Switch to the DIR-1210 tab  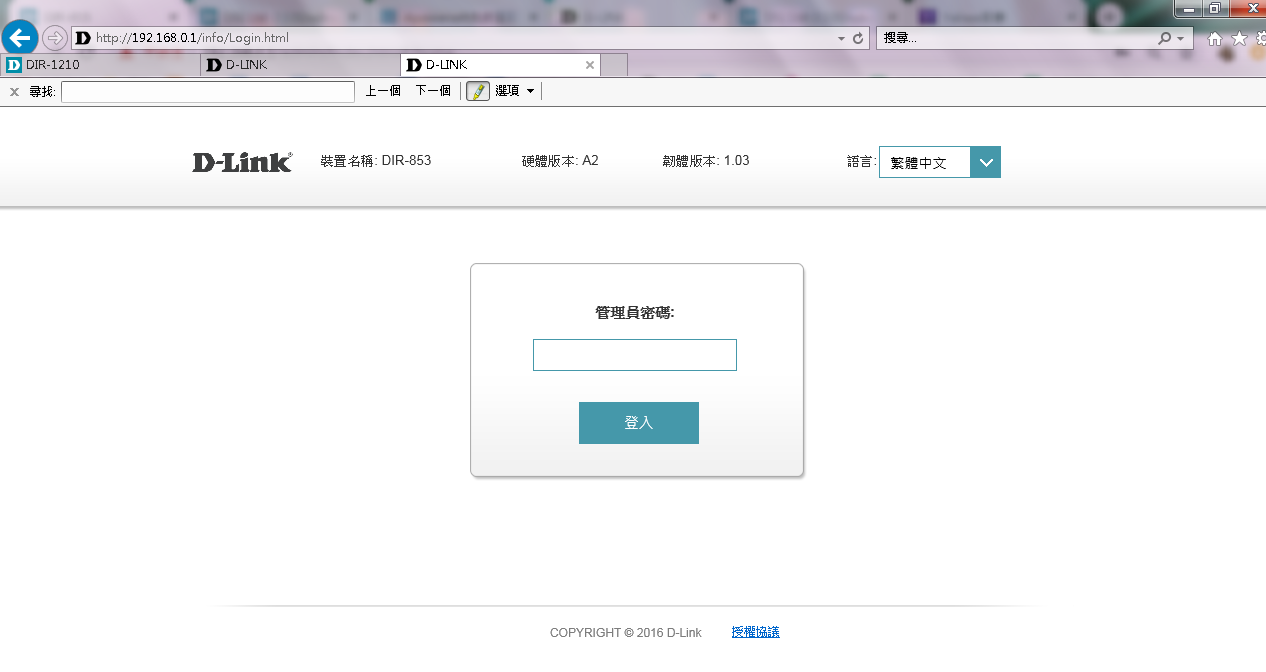[x=100, y=65]
